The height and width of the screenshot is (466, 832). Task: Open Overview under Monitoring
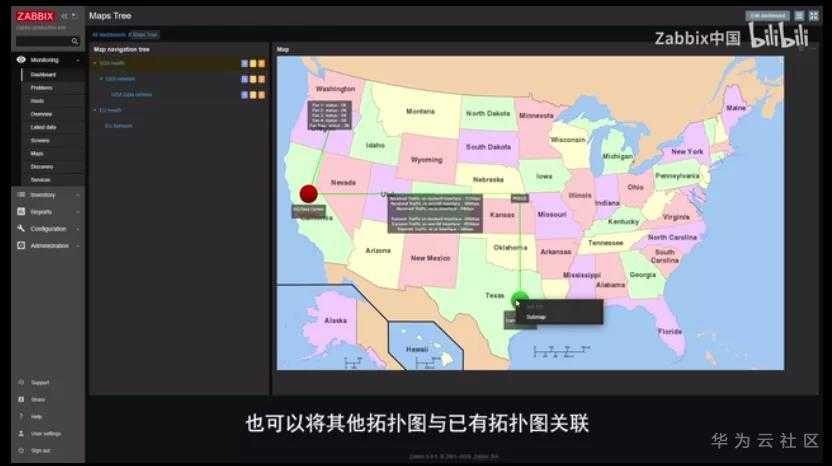tap(41, 114)
